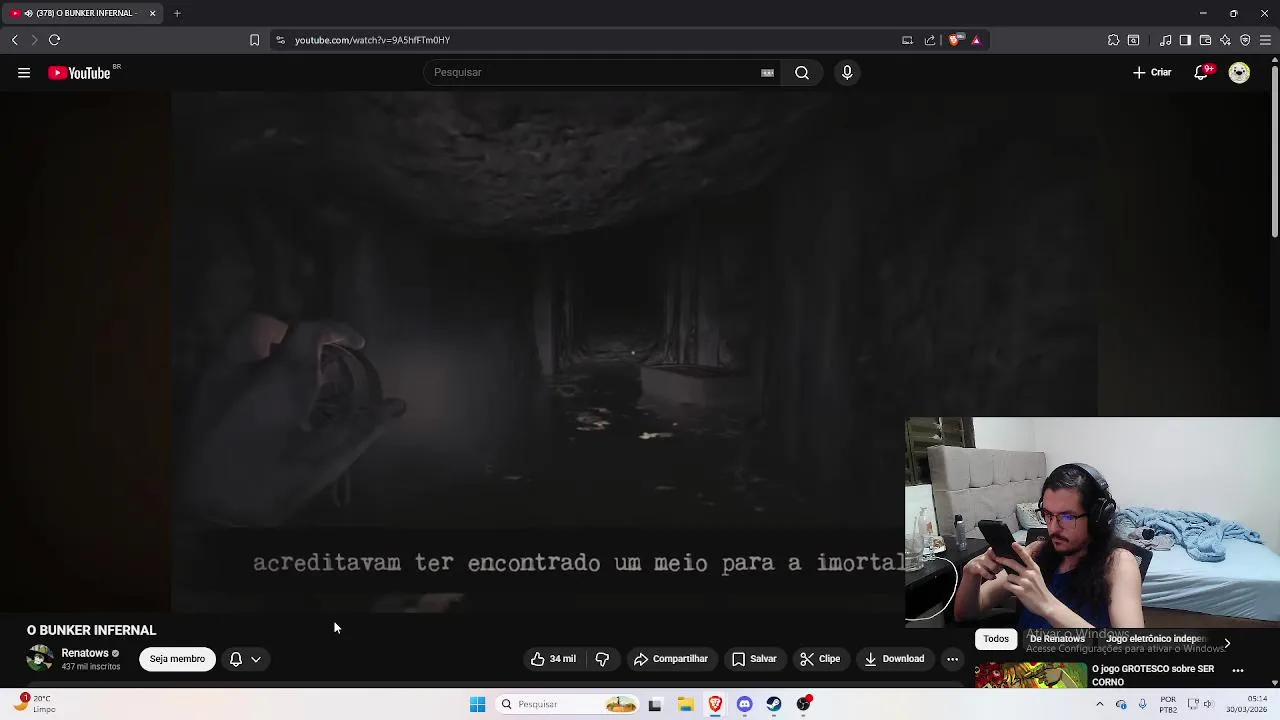
Task: Click the page vertical scrollbar
Action: click(1274, 150)
